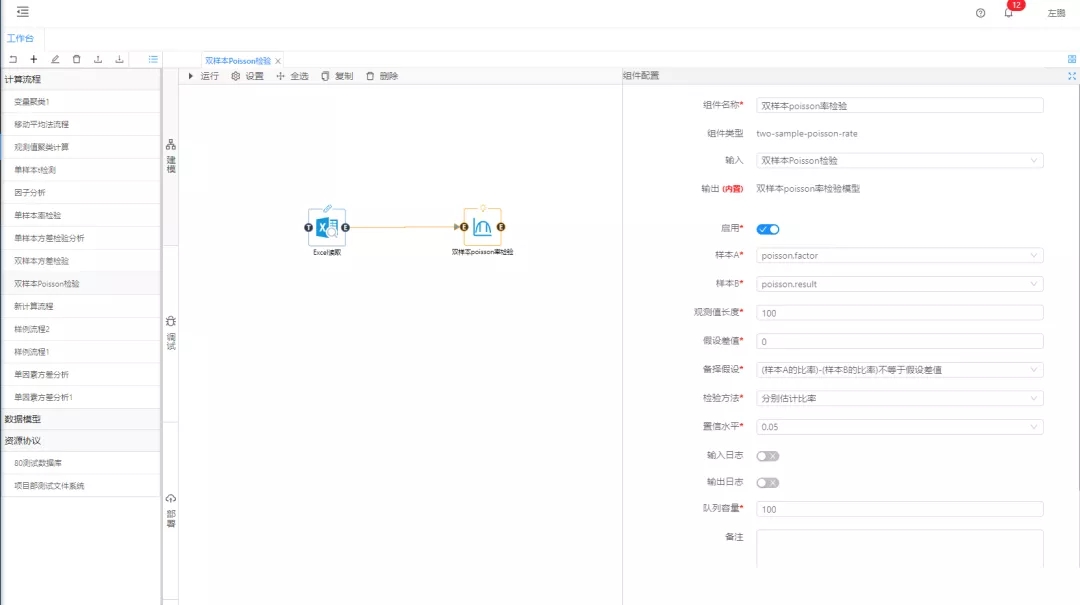Open the notifications bell icon

pos(1008,13)
